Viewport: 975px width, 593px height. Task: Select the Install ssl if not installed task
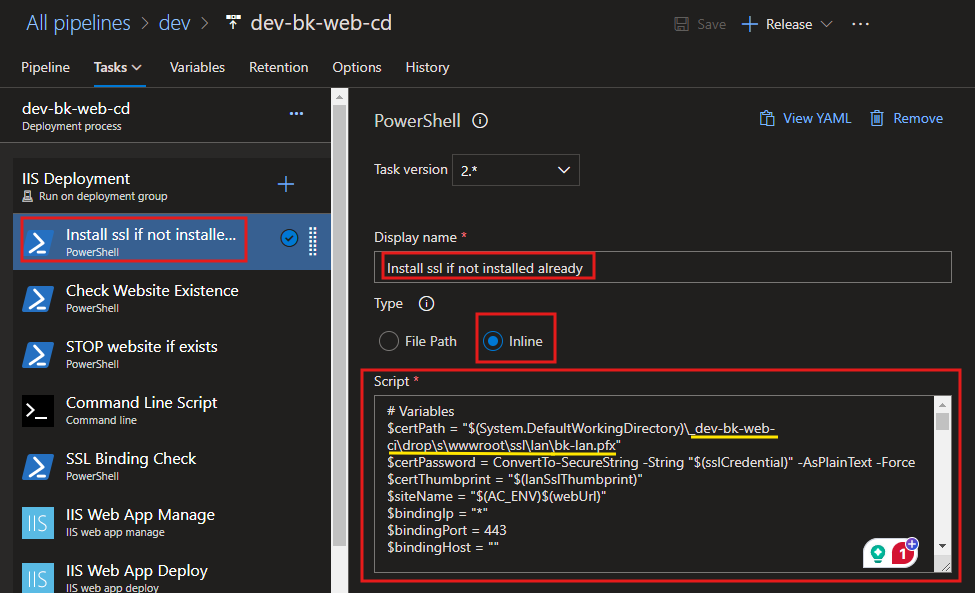coord(172,242)
